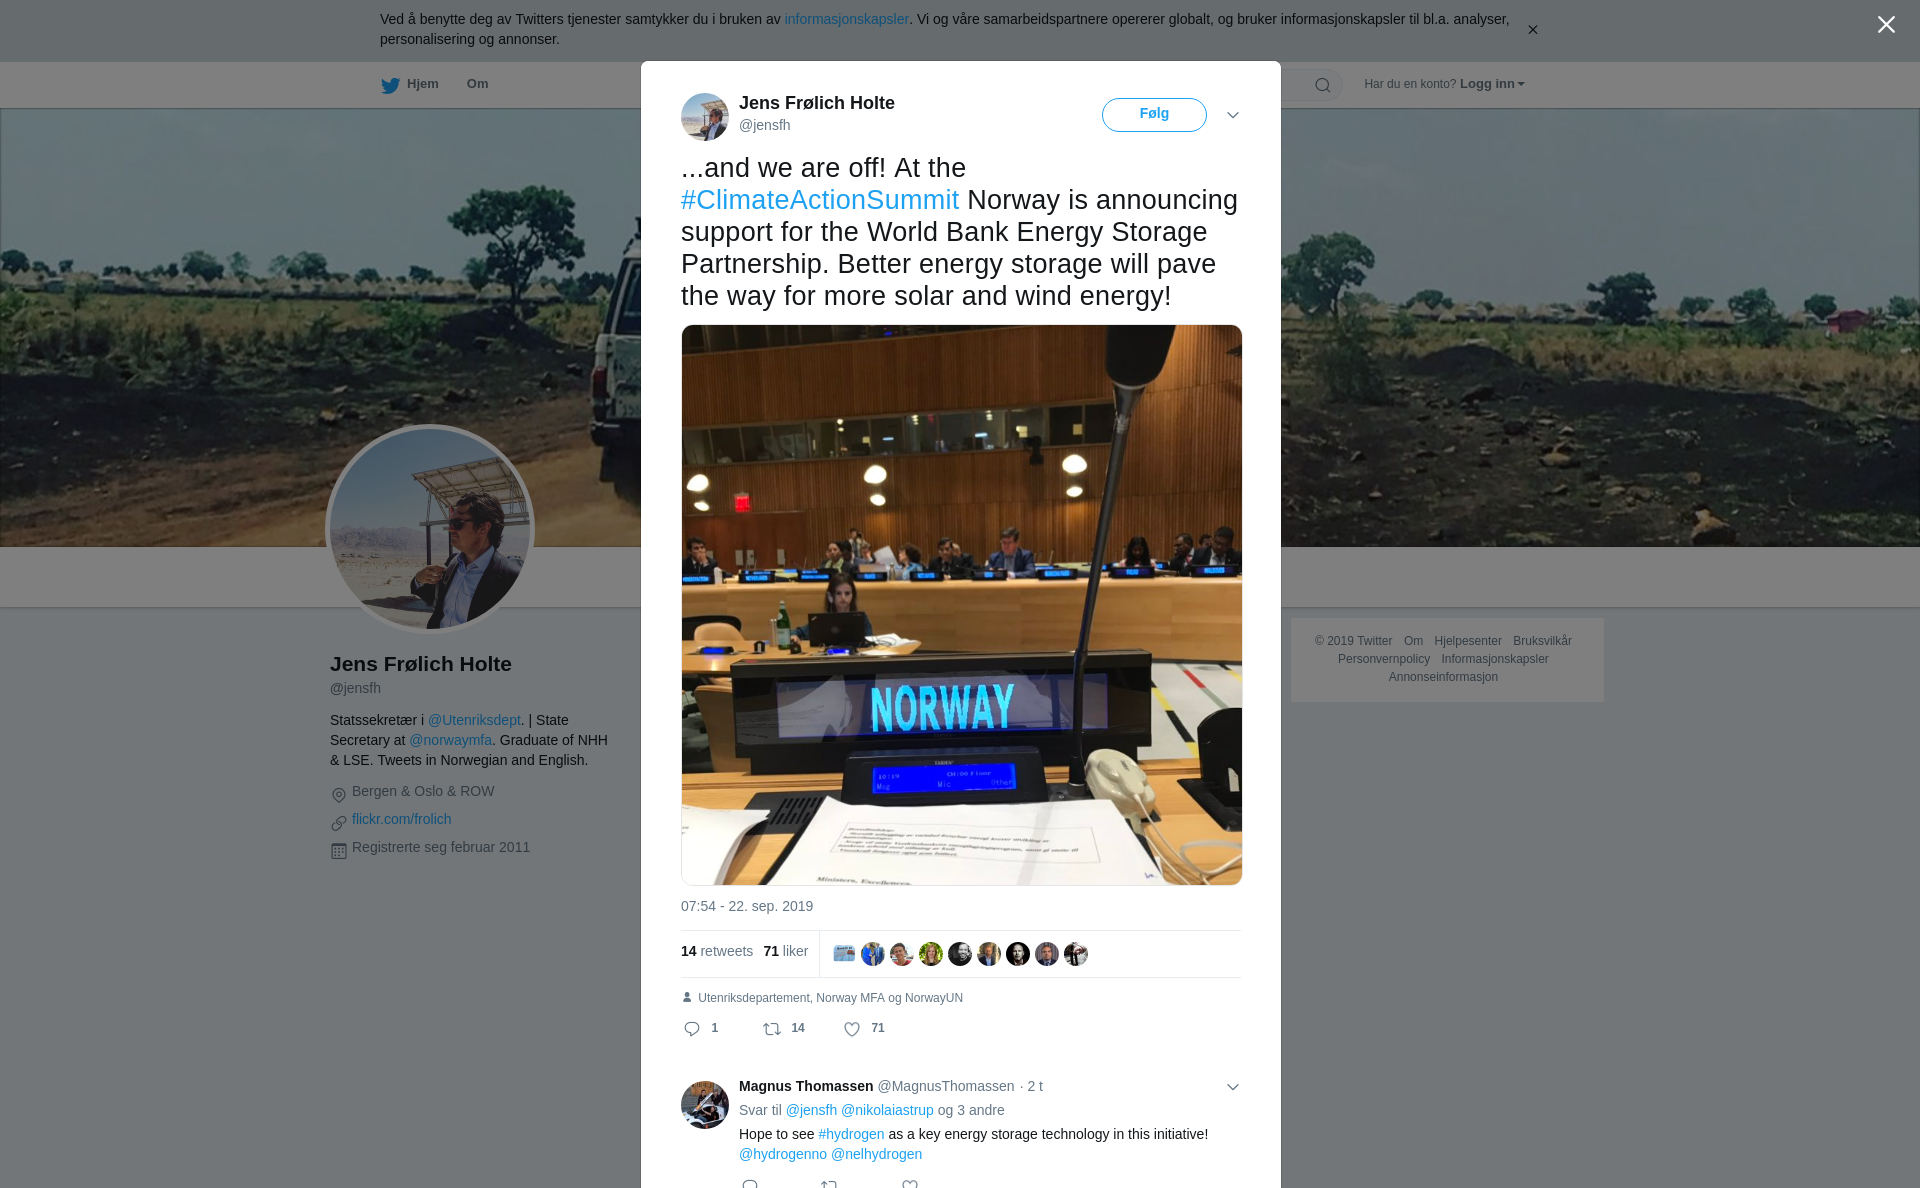Viewport: 1920px width, 1188px height.
Task: Click the Følg button to follow Jens
Action: (1154, 114)
